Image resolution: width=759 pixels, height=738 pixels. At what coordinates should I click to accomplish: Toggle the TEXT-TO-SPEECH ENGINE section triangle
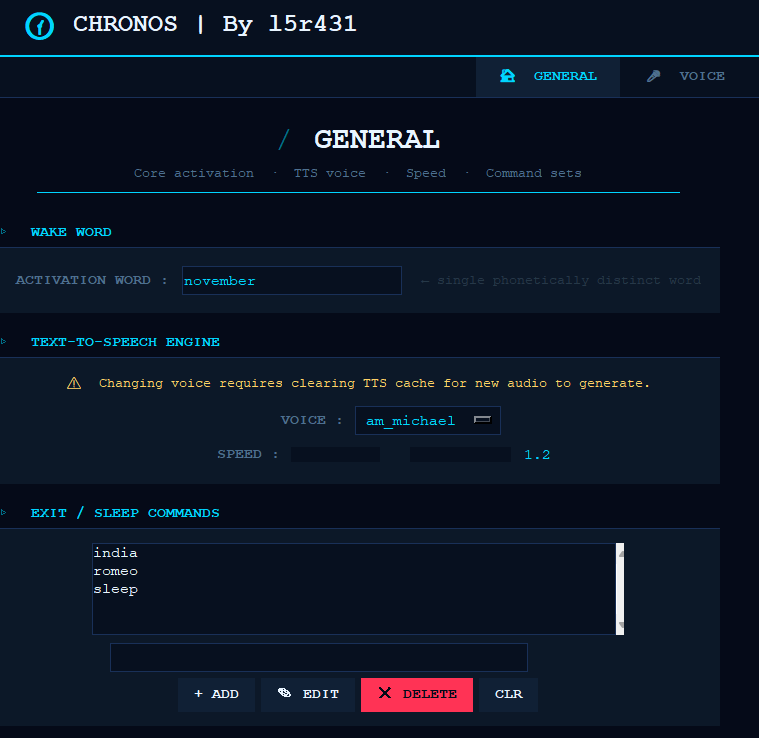coord(3,342)
